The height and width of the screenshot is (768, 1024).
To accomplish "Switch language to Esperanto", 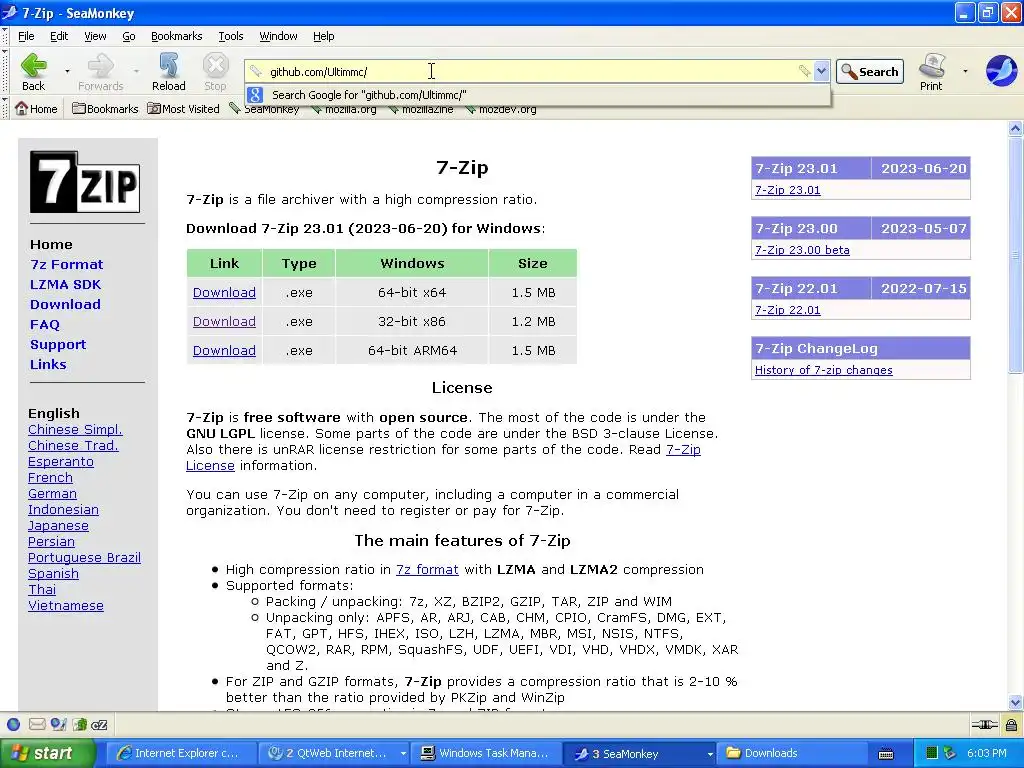I will pyautogui.click(x=61, y=462).
